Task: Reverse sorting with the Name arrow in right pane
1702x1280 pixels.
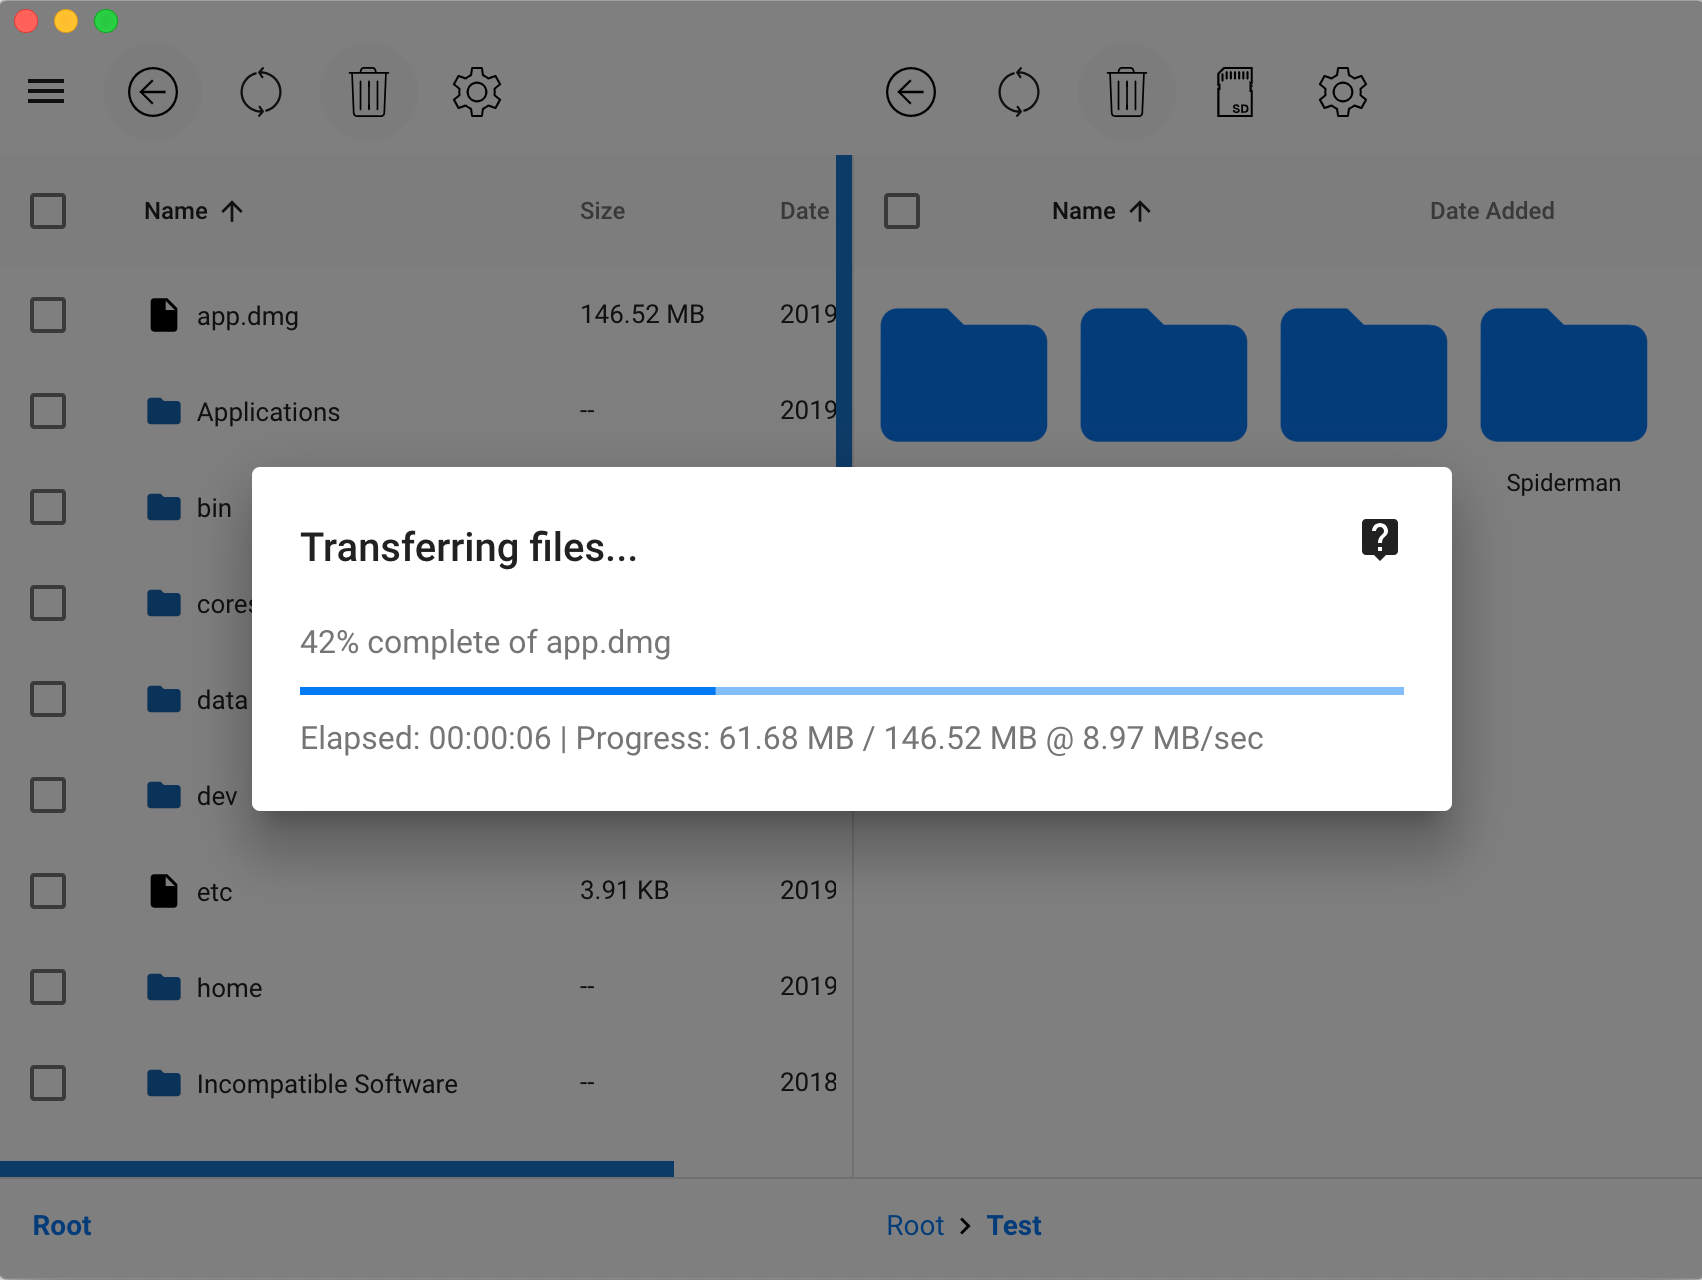Action: pyautogui.click(x=1140, y=211)
